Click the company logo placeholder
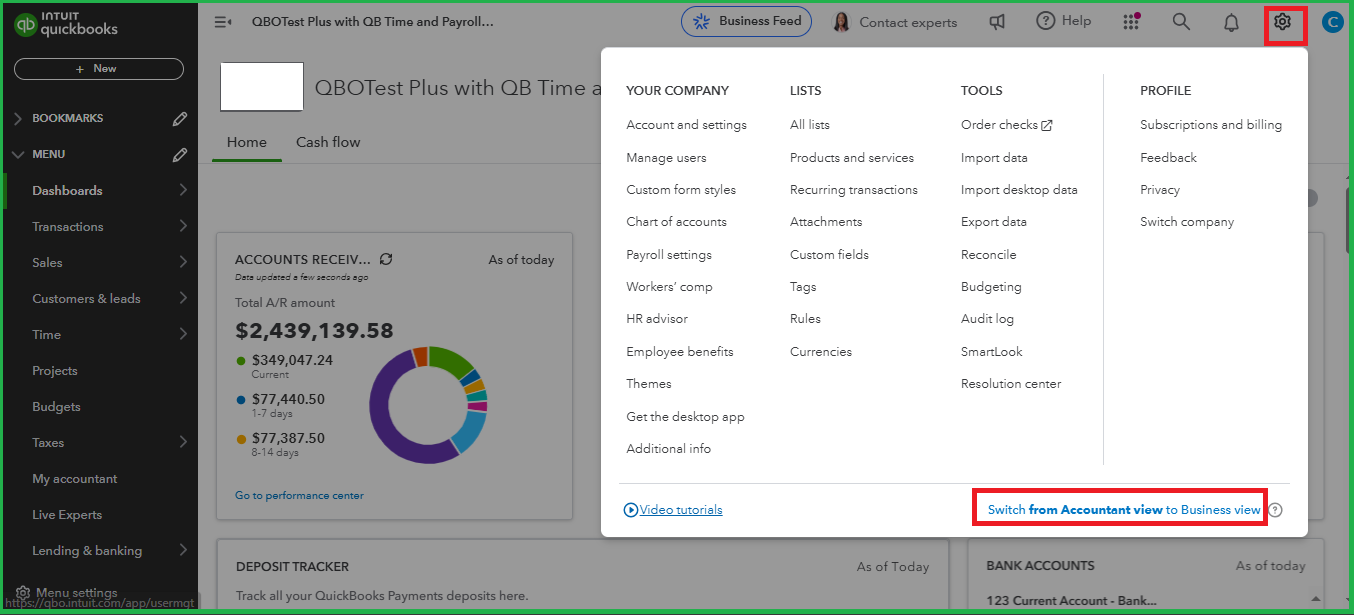 pyautogui.click(x=261, y=87)
